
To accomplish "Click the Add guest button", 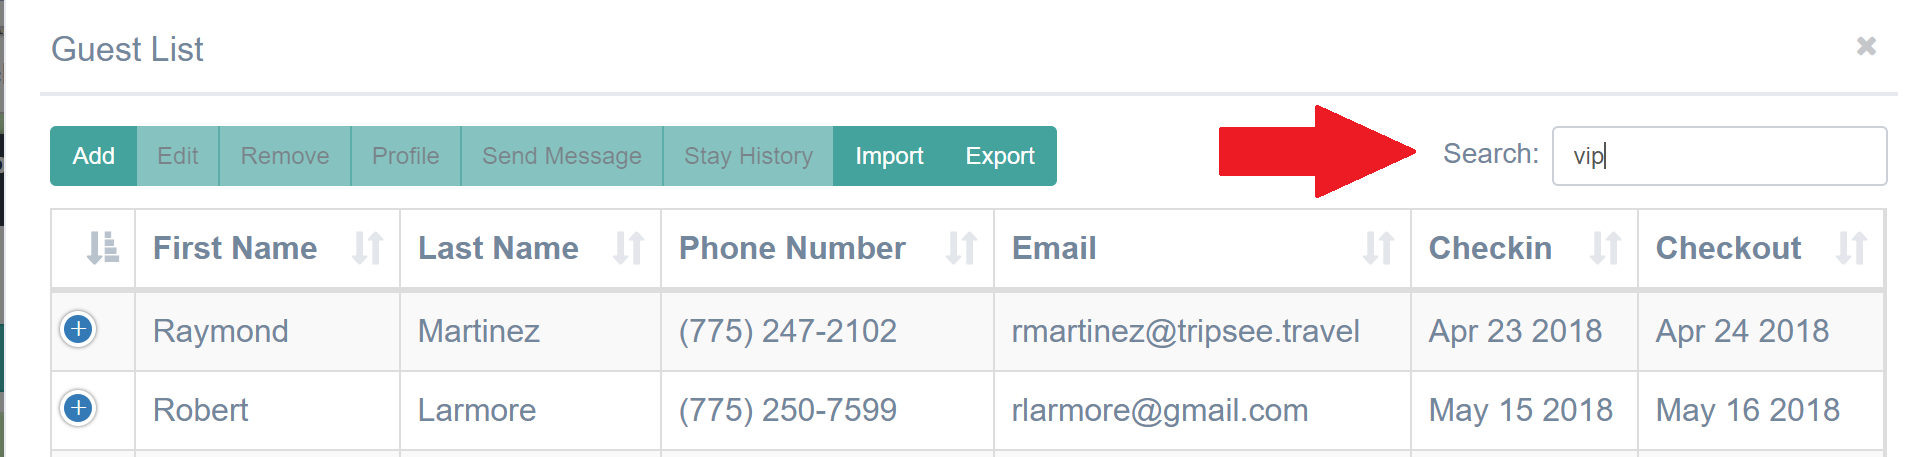I will pos(94,156).
